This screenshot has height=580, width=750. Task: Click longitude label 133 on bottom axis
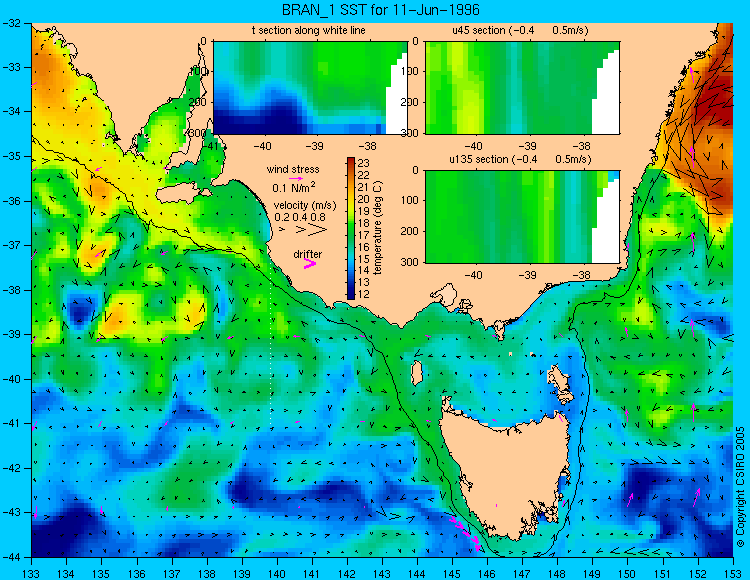tap(32, 574)
